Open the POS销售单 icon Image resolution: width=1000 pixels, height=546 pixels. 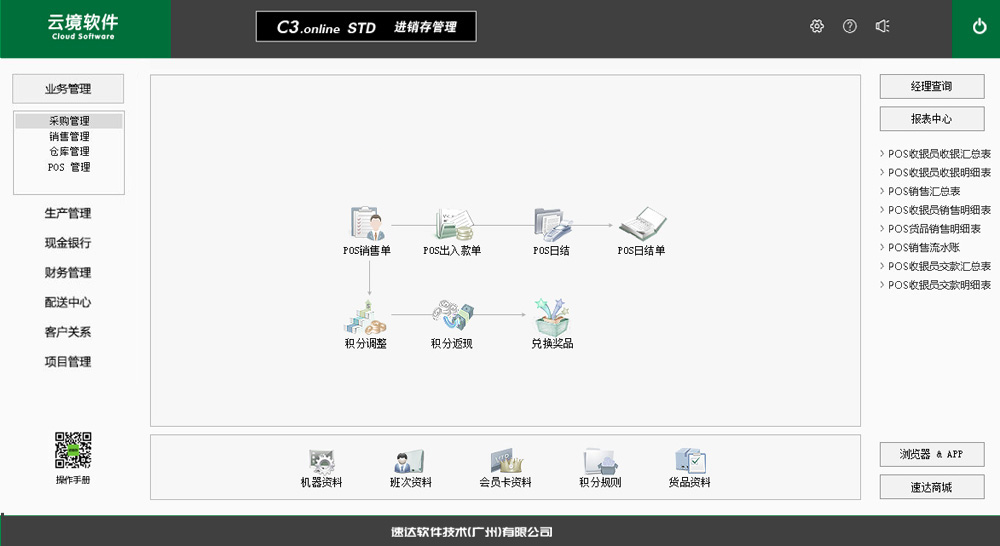[x=367, y=225]
